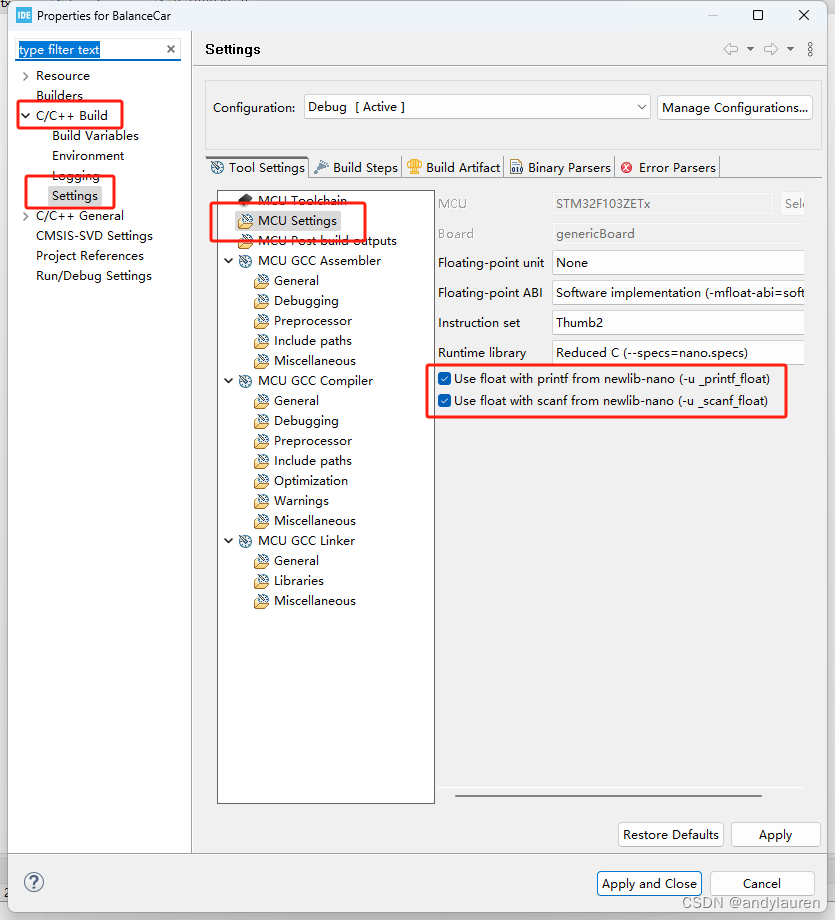Uncheck float with scanf from newlib-nano

point(444,401)
